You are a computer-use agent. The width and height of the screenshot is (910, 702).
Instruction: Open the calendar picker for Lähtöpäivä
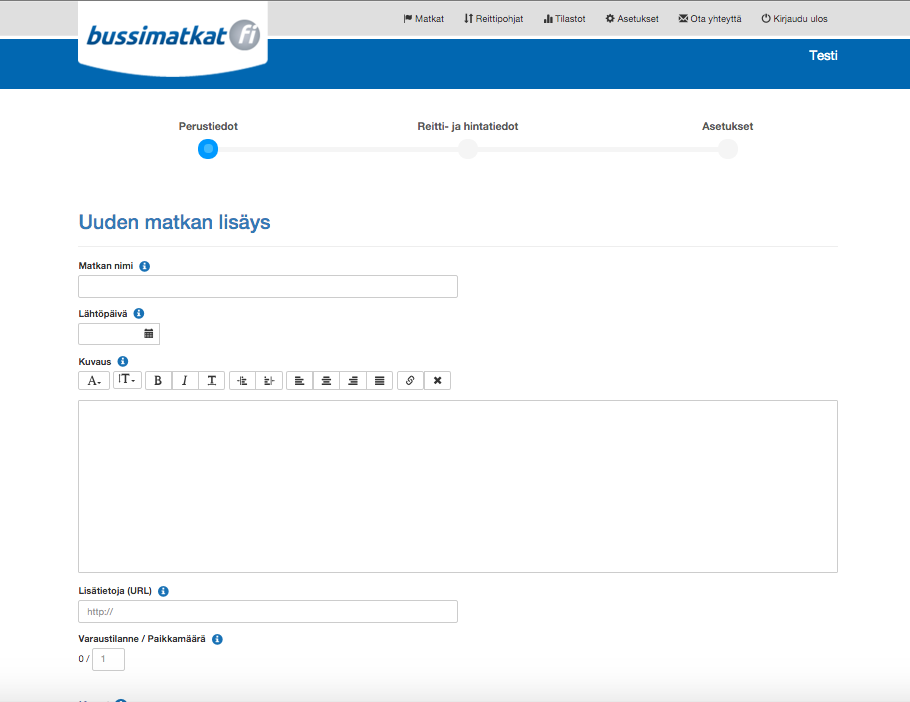click(x=148, y=334)
